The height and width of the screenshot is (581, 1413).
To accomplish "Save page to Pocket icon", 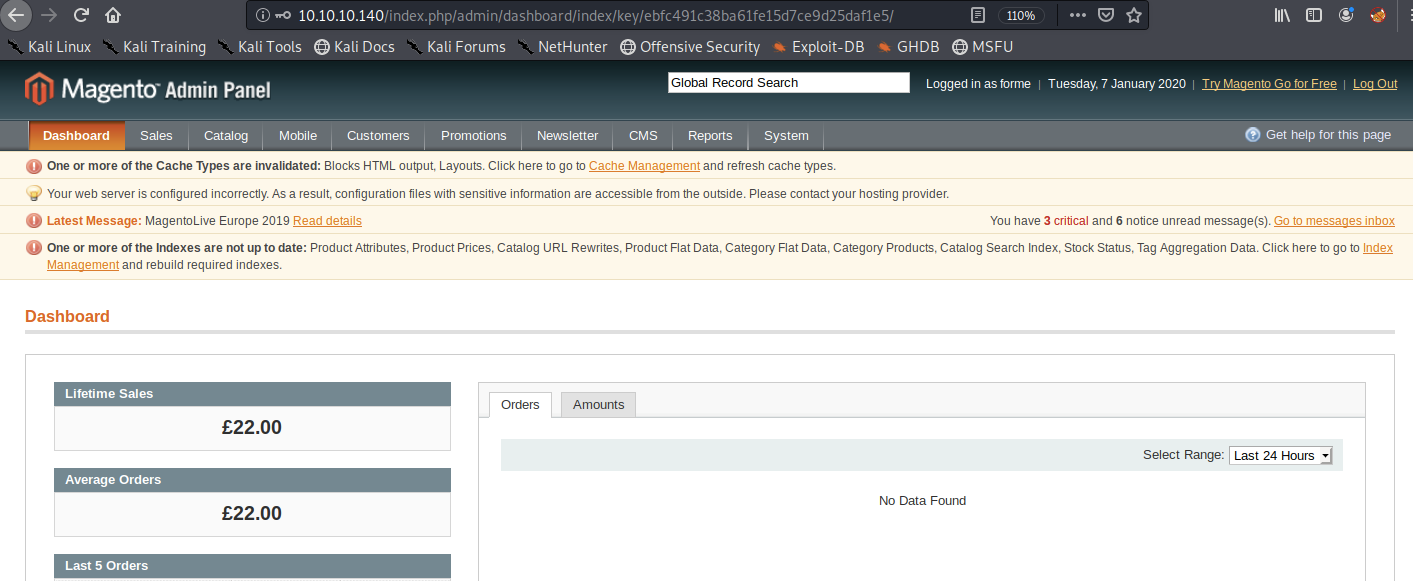I will tap(1105, 15).
